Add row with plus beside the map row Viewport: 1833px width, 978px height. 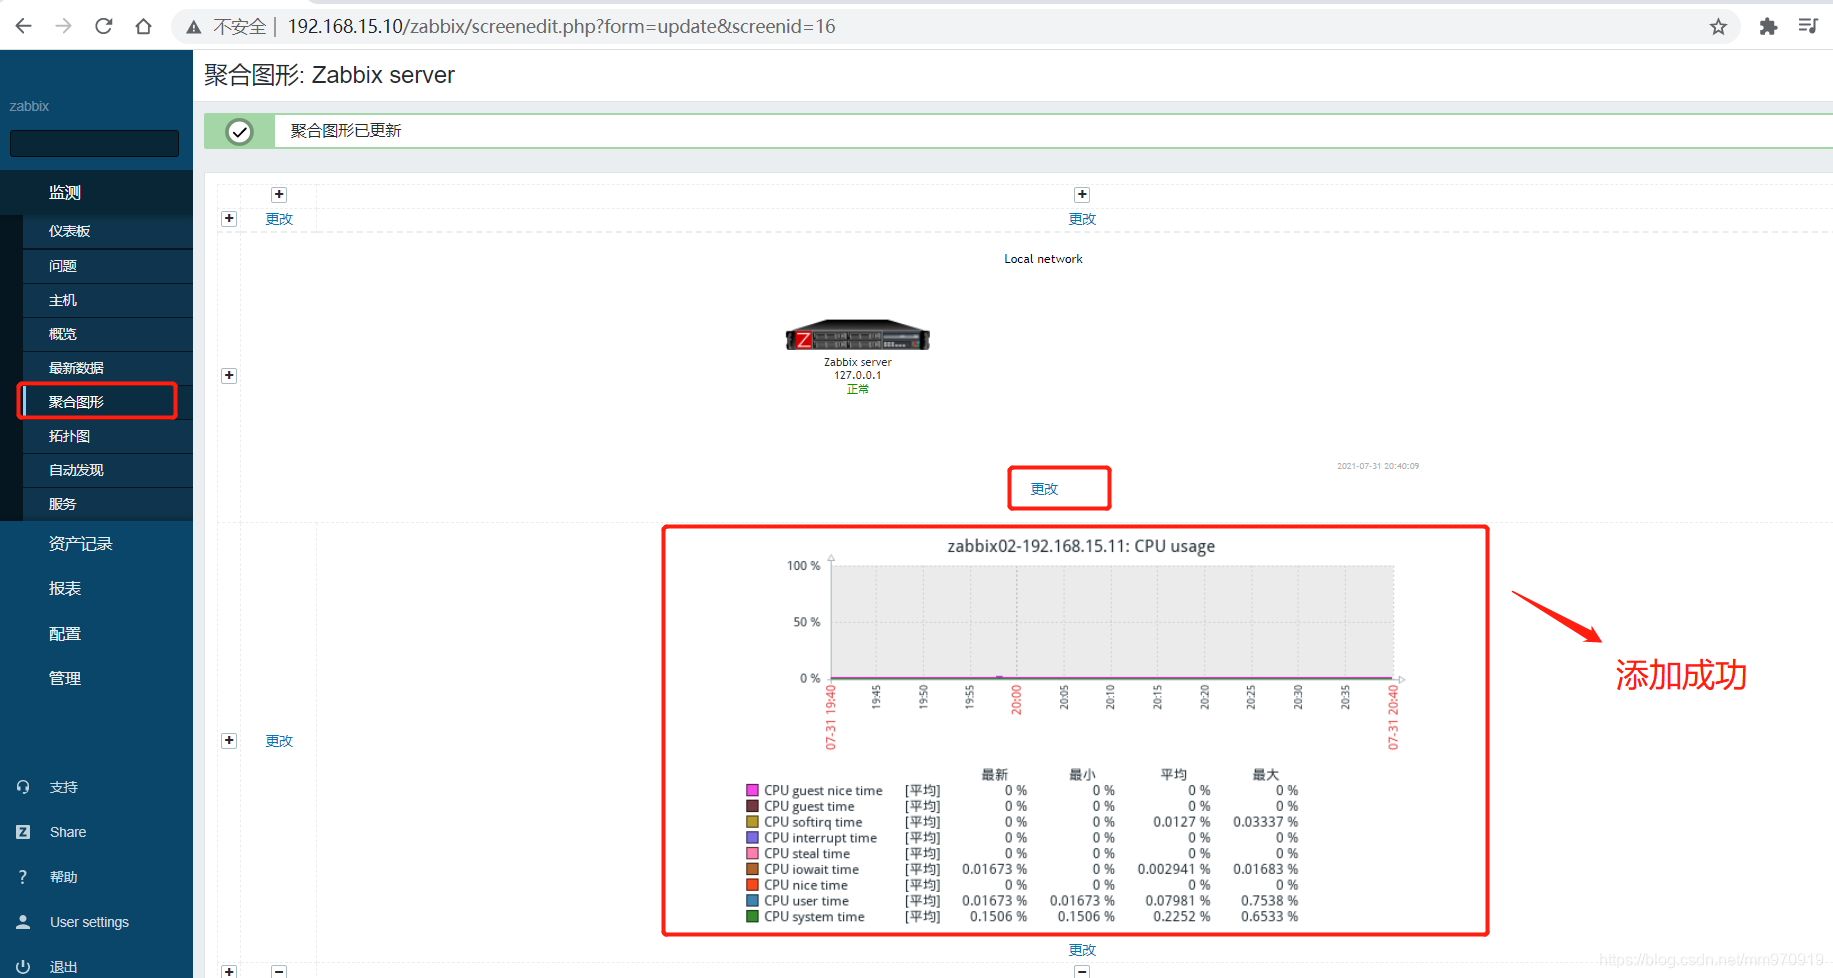[x=229, y=376]
